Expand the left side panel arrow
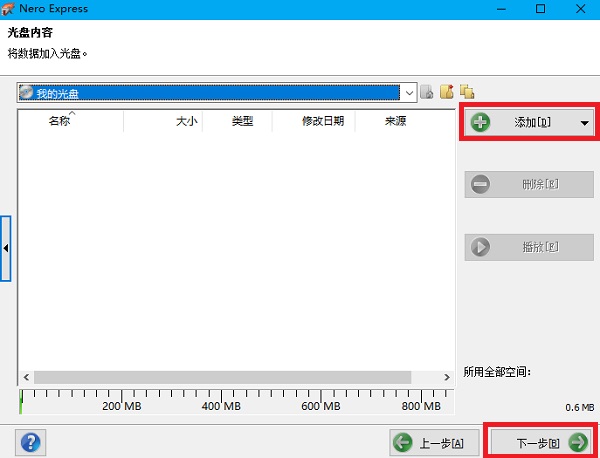 click(5, 247)
